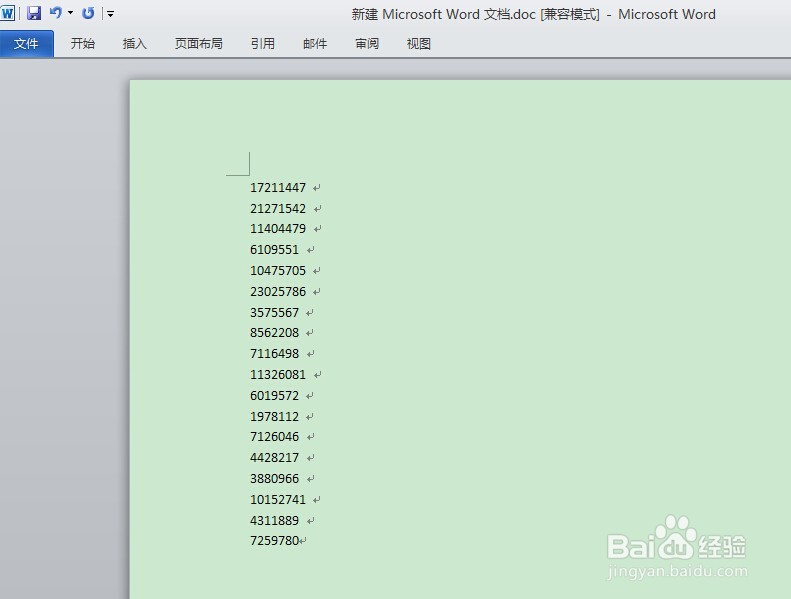This screenshot has width=791, height=599.
Task: Click the number 21271542
Action: [x=278, y=208]
